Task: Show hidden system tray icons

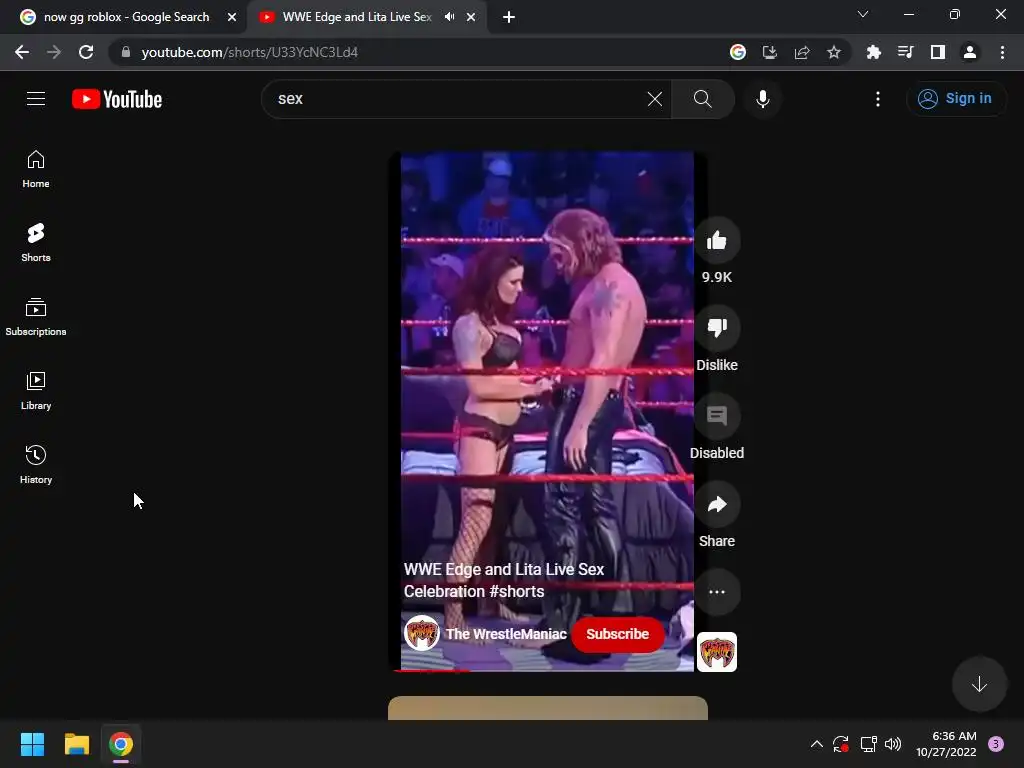Action: point(816,744)
